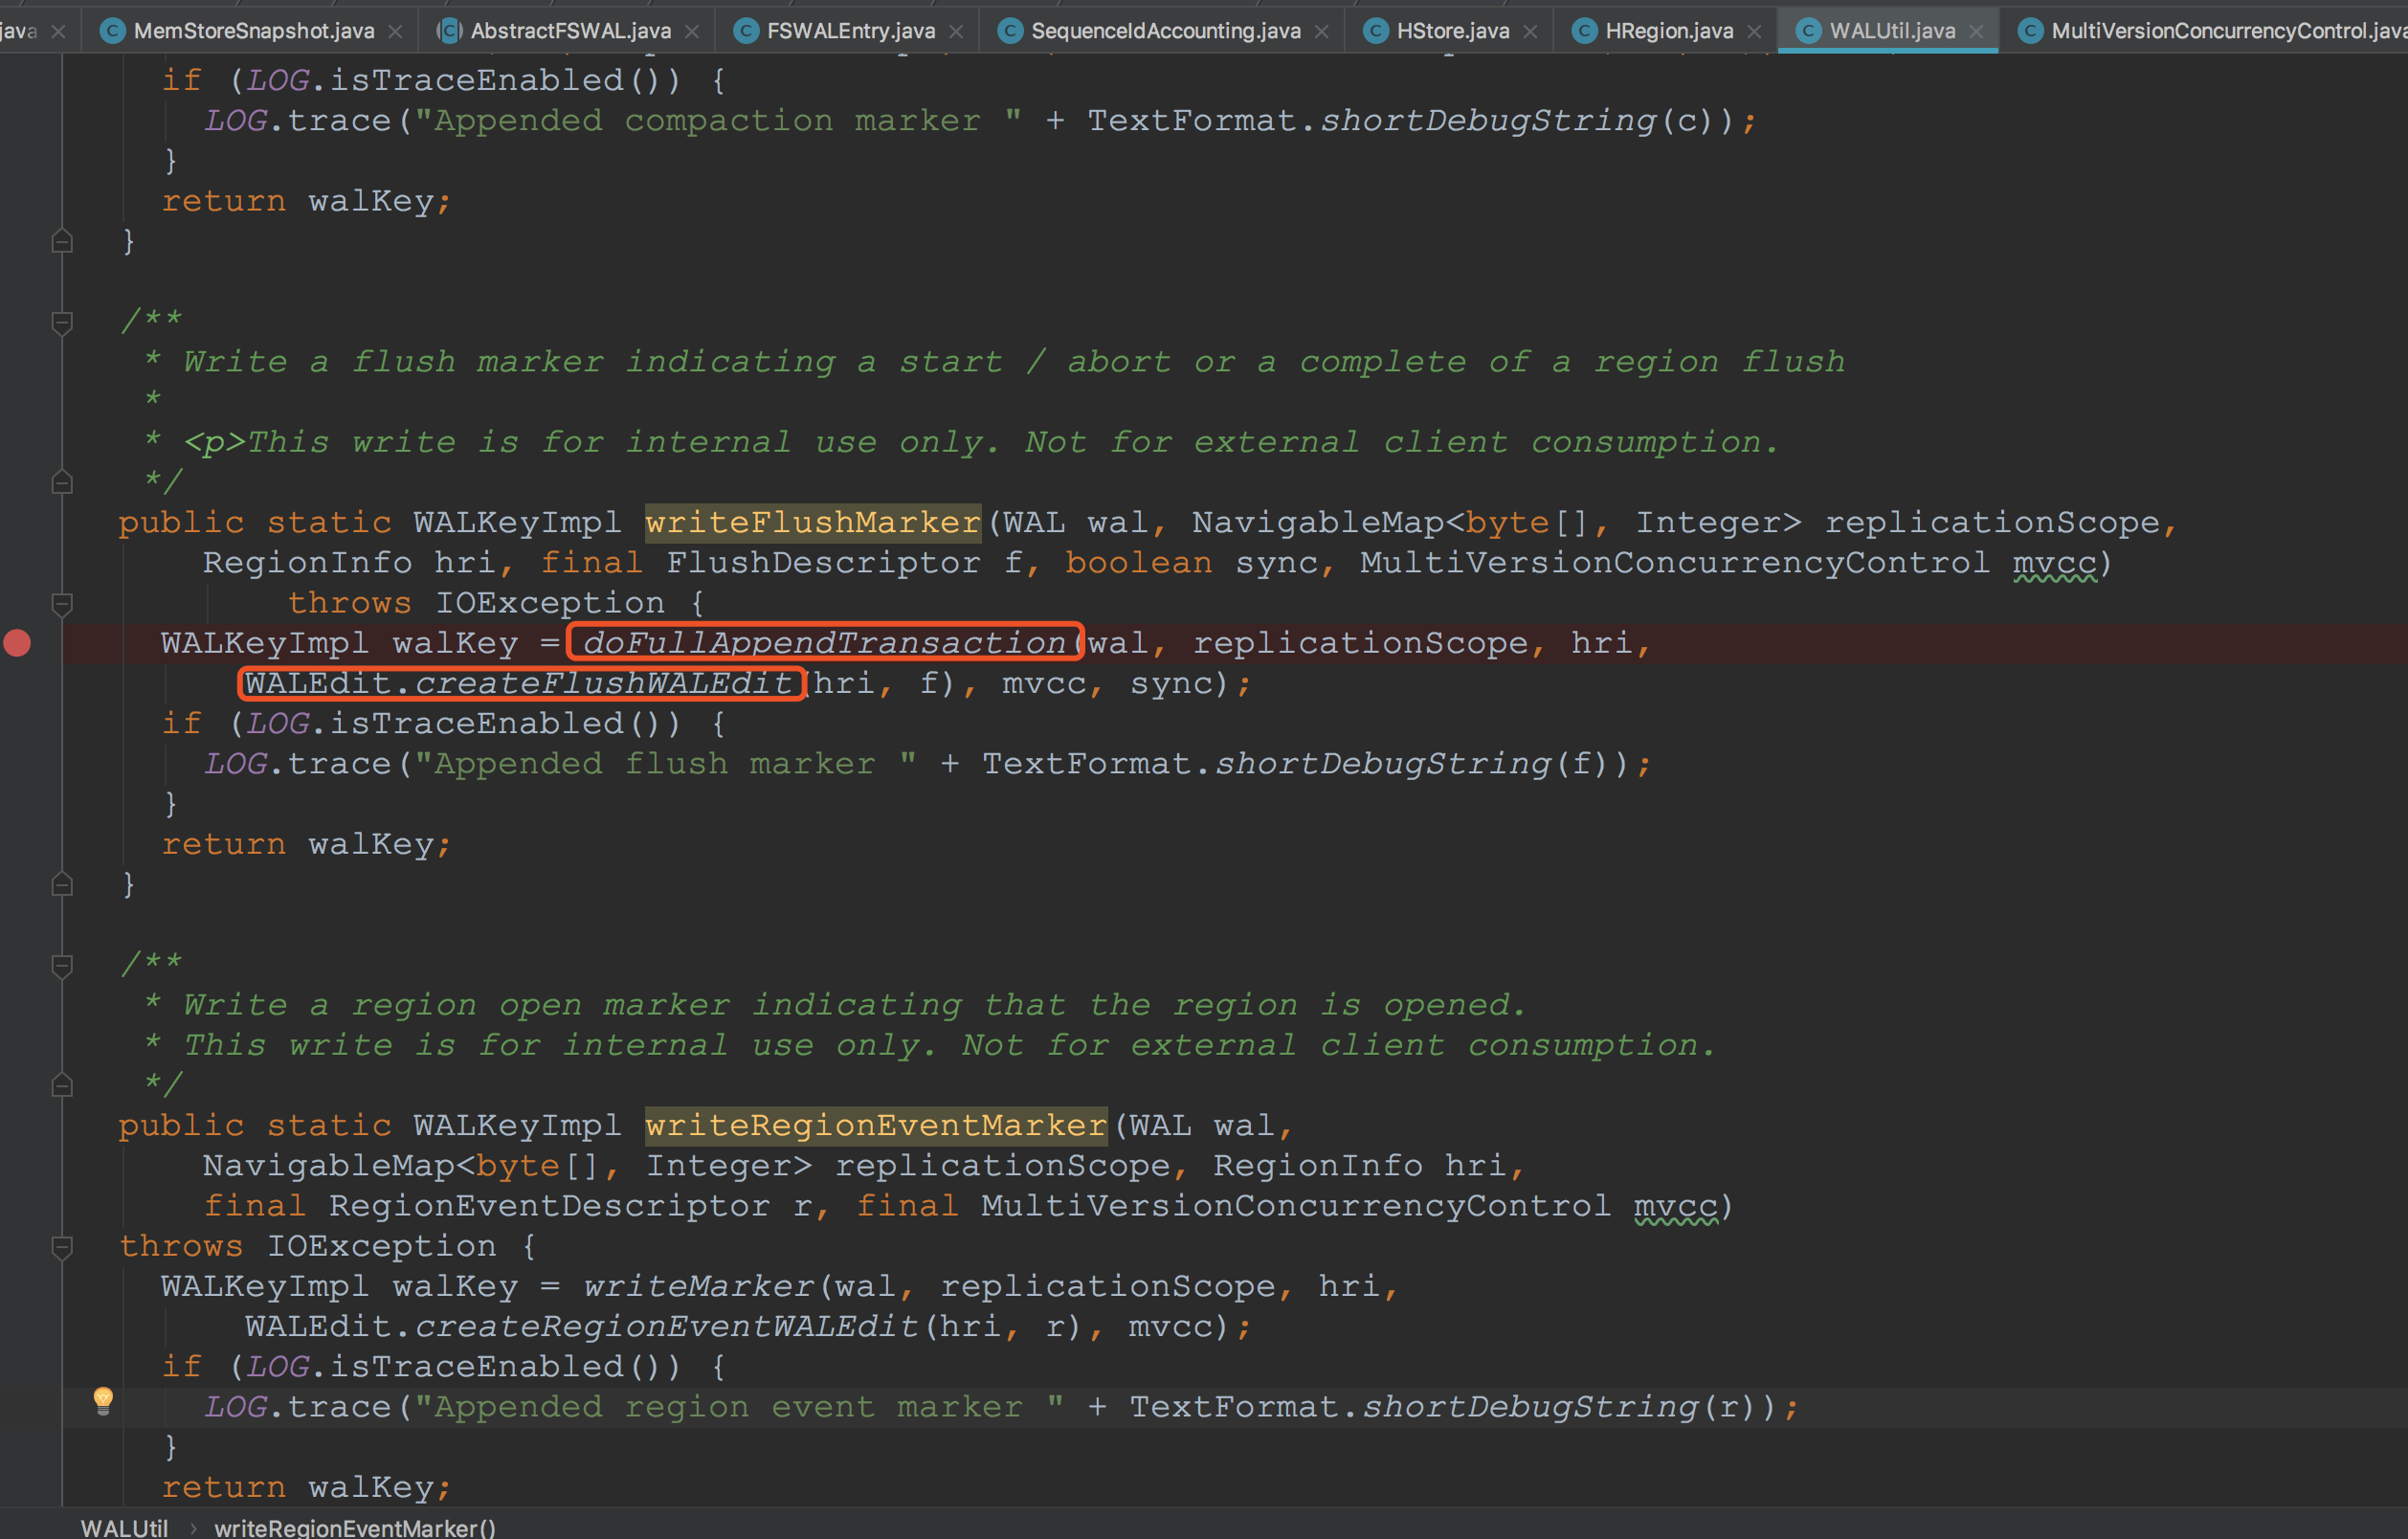
Task: Collapse the region open marker Javadoc
Action: pyautogui.click(x=62, y=965)
